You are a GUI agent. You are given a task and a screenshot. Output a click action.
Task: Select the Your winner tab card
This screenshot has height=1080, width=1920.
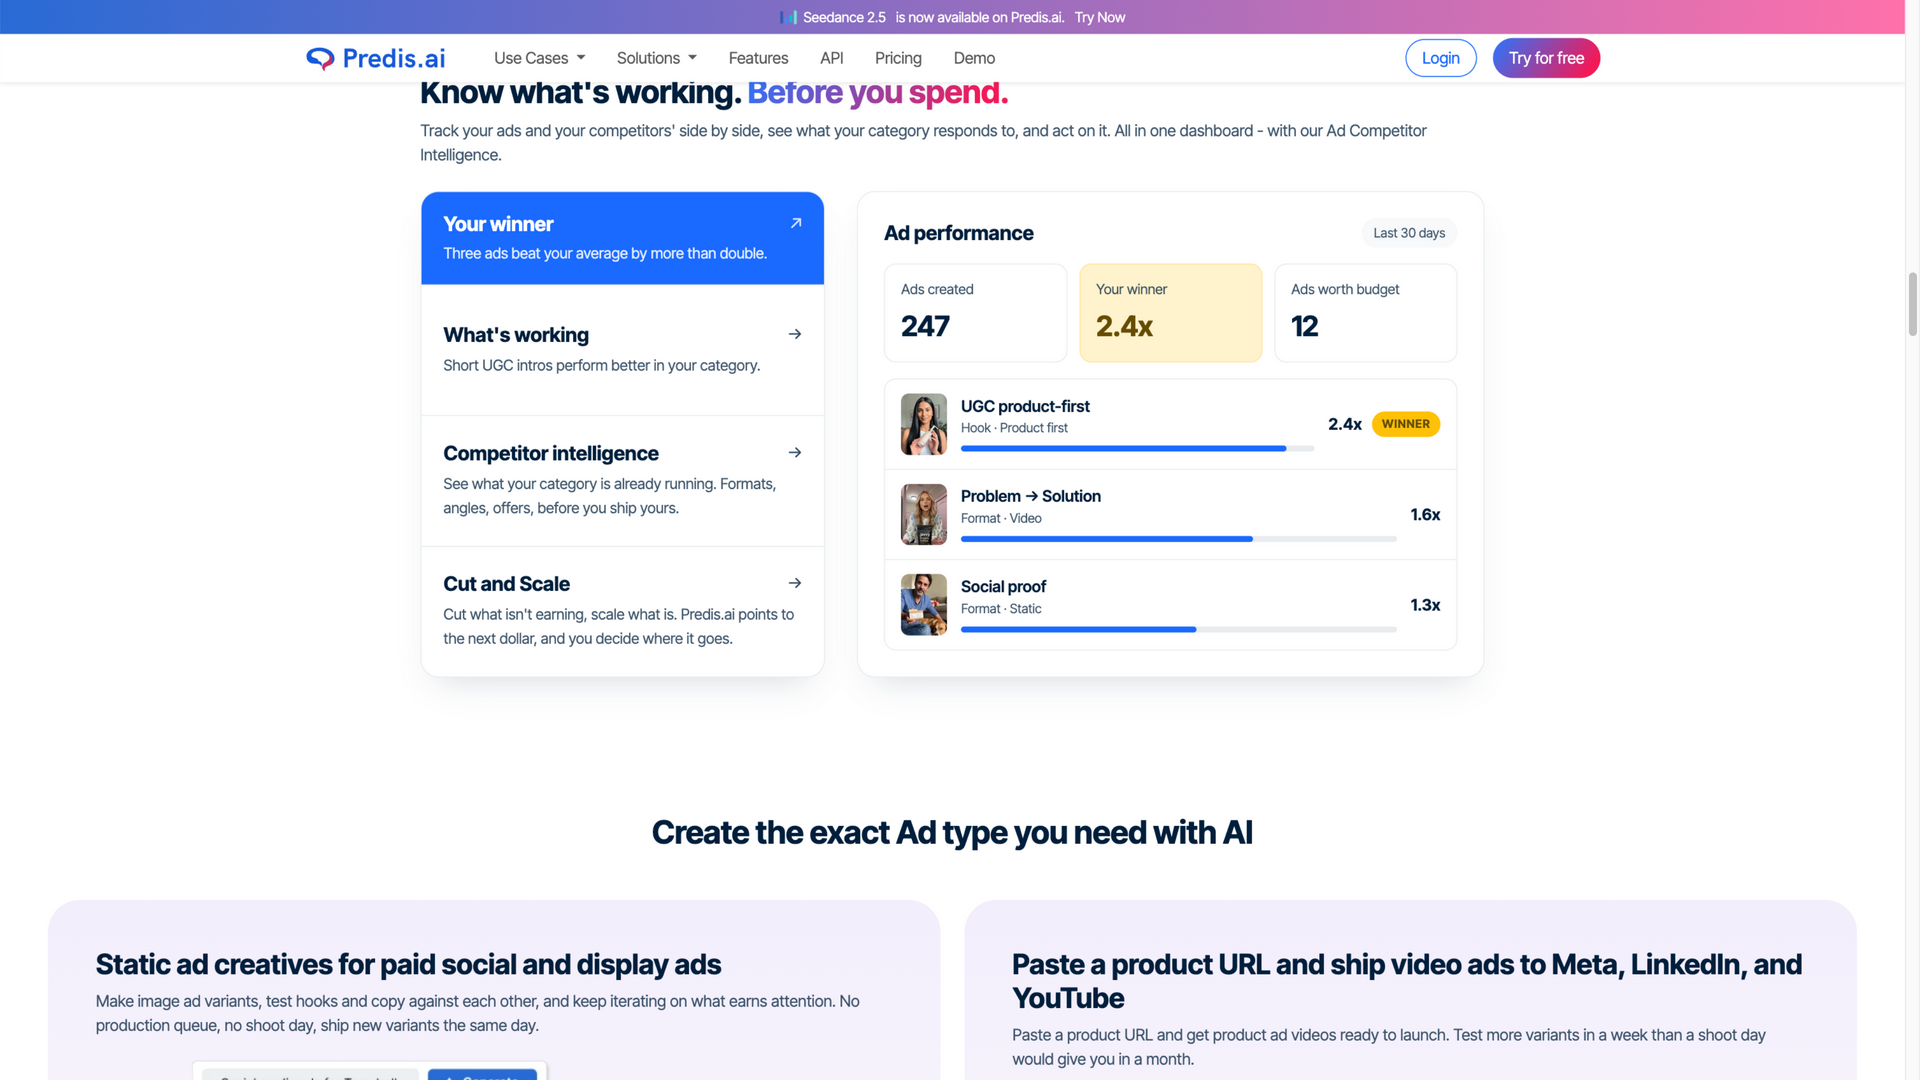coord(622,238)
